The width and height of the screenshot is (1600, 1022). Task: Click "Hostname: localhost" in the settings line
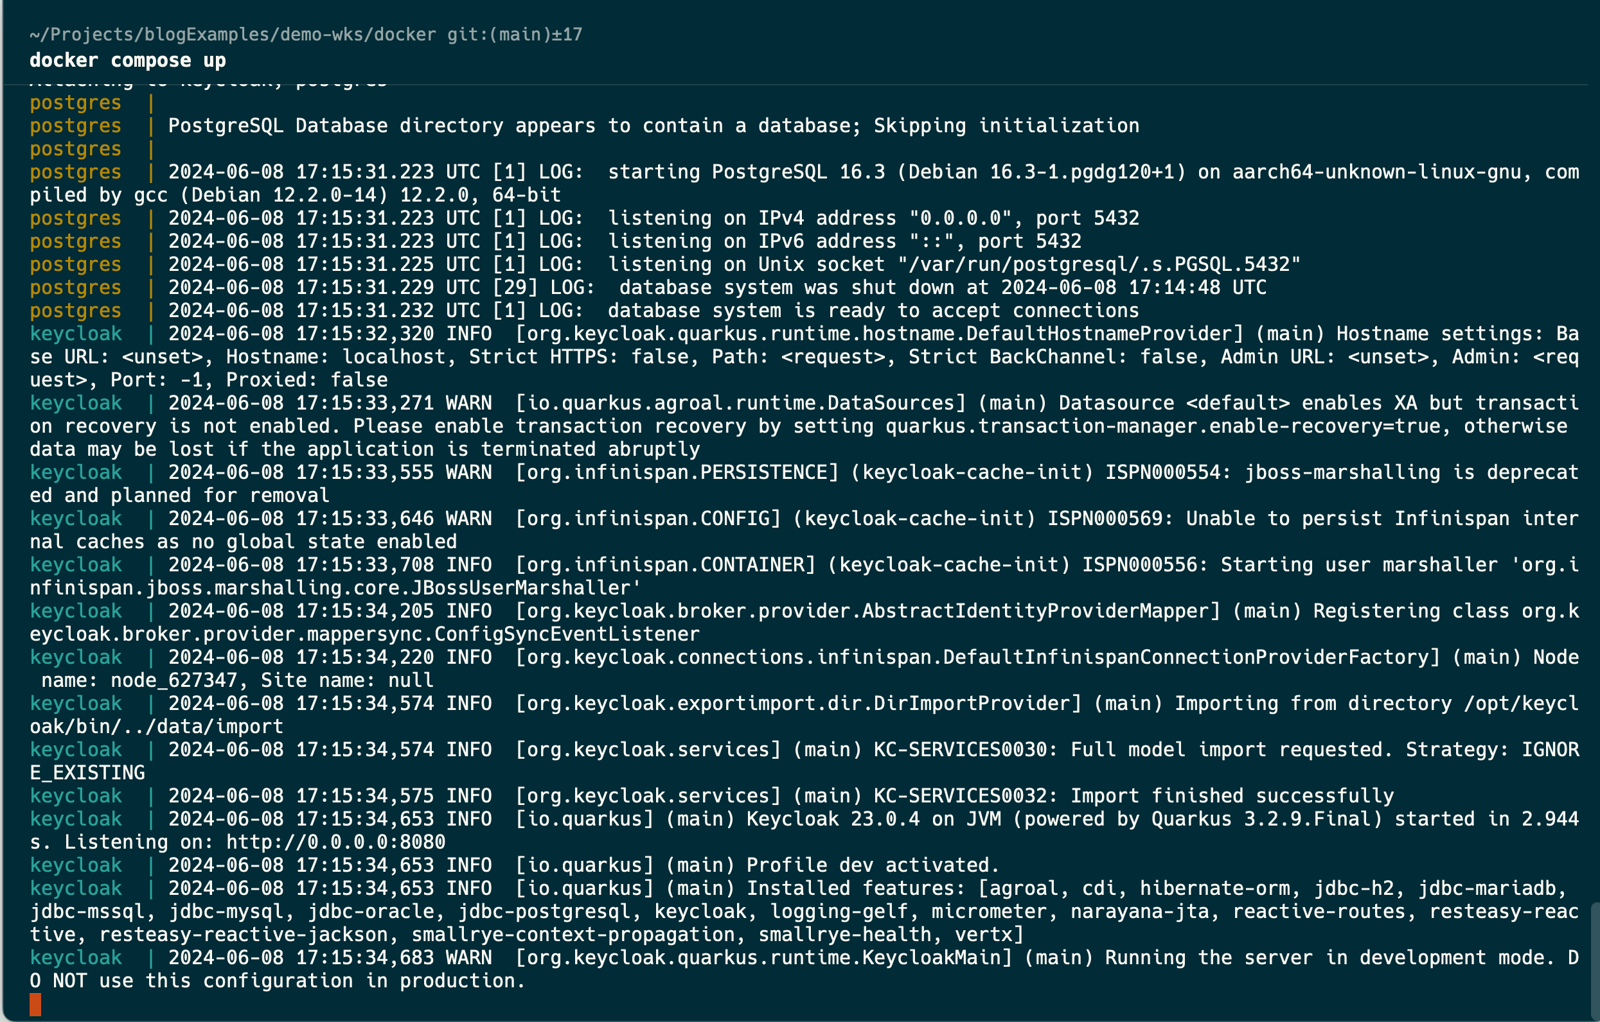click(336, 356)
